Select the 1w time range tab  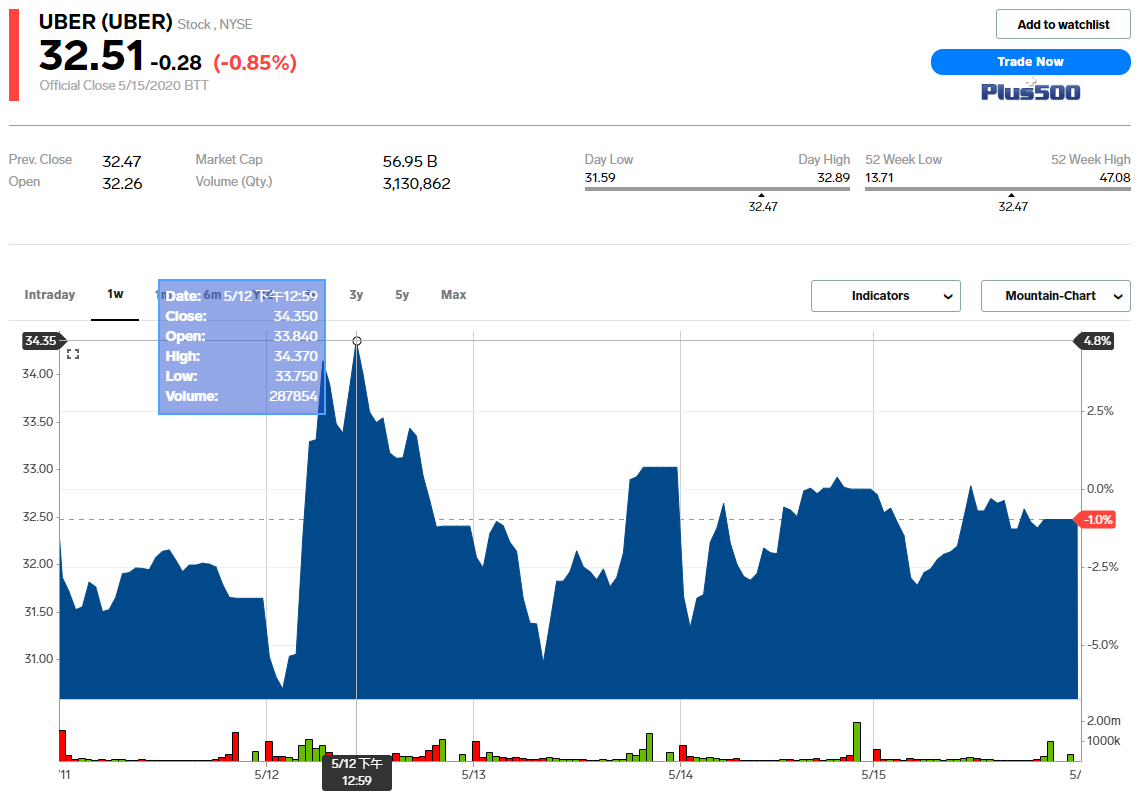click(115, 294)
